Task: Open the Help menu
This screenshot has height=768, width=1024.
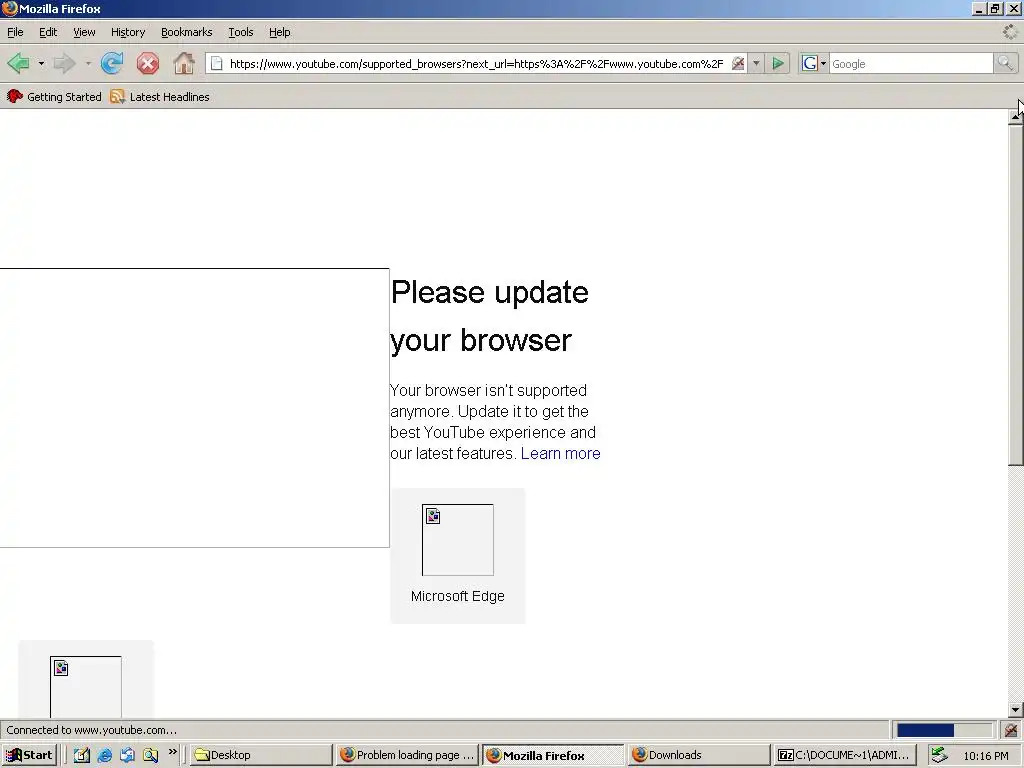Action: point(280,32)
